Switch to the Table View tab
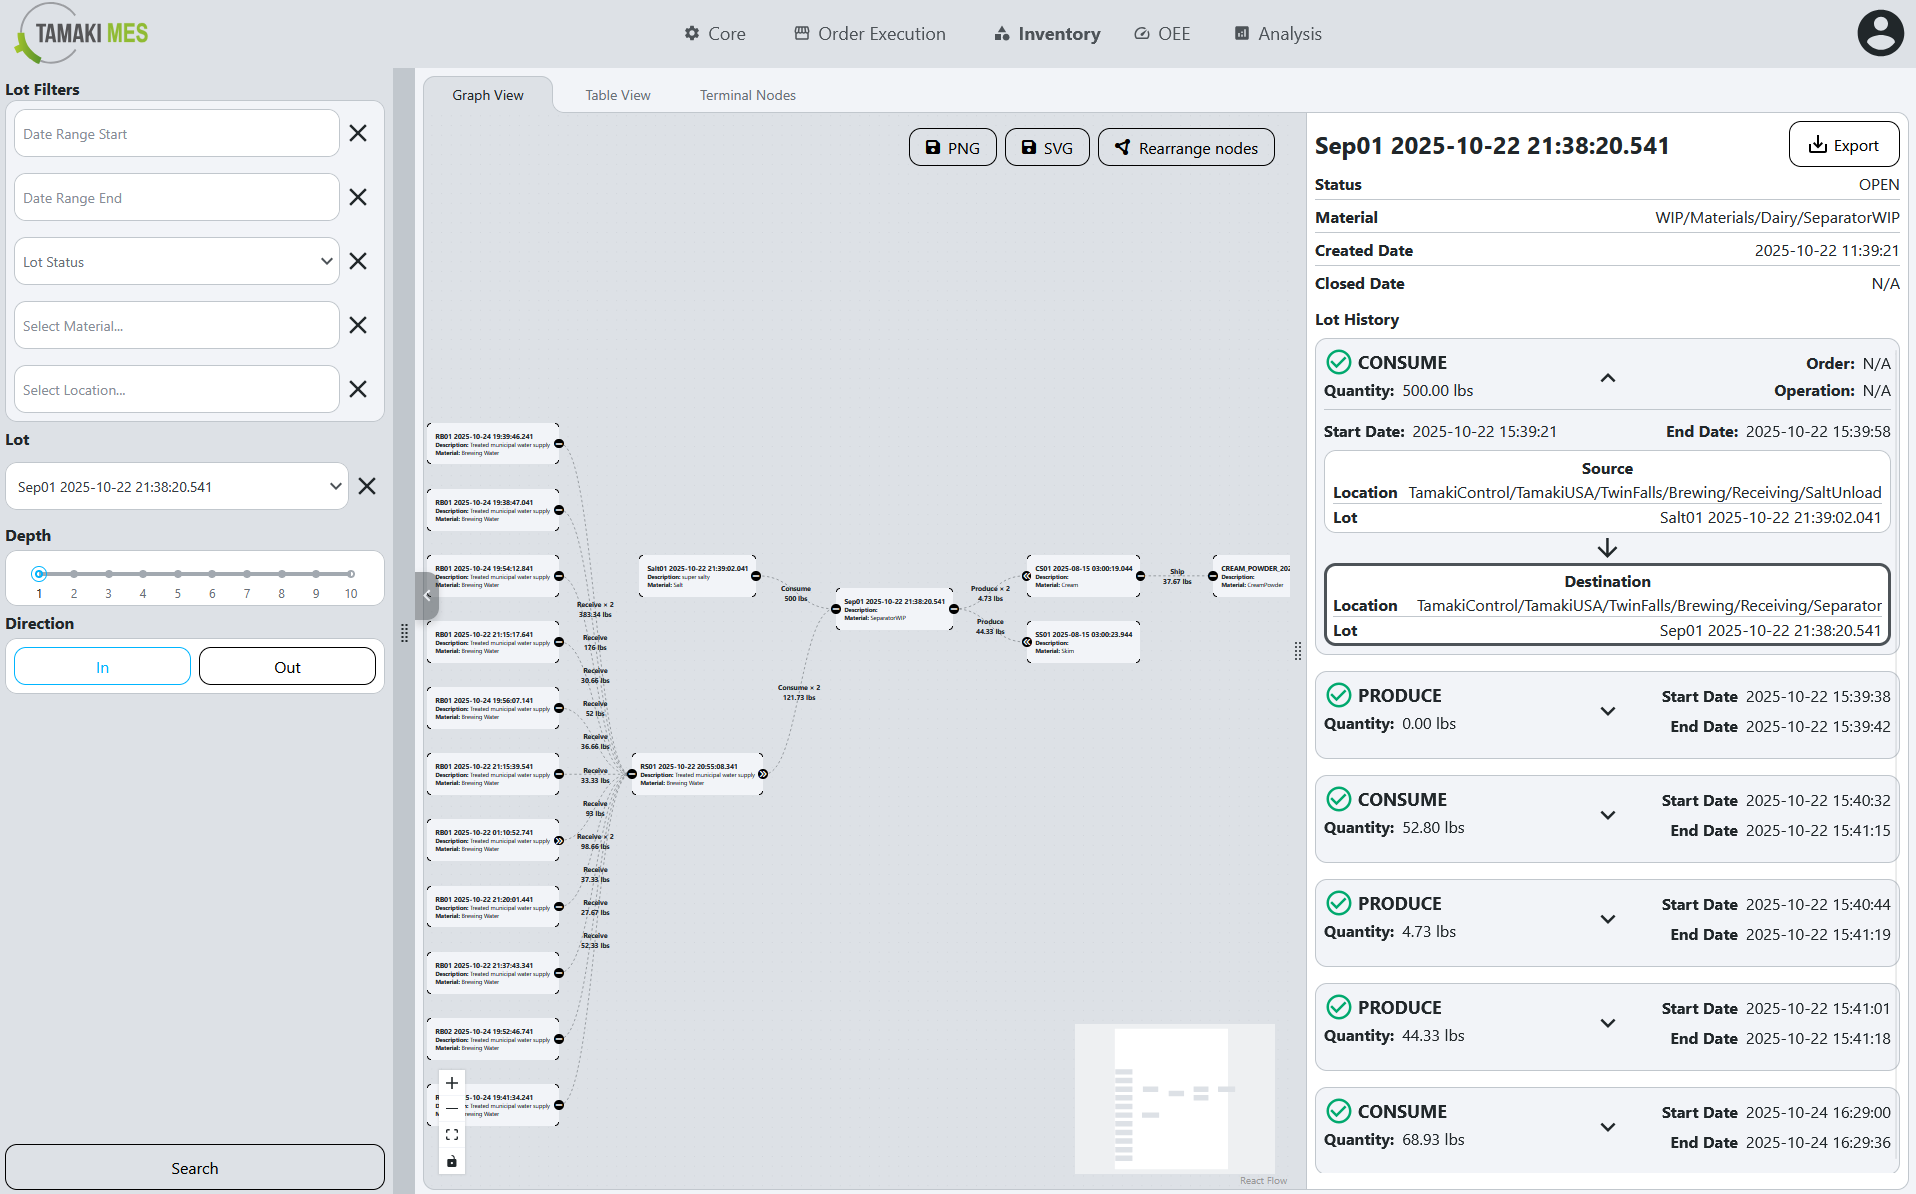Viewport: 1916px width, 1194px height. pos(618,95)
